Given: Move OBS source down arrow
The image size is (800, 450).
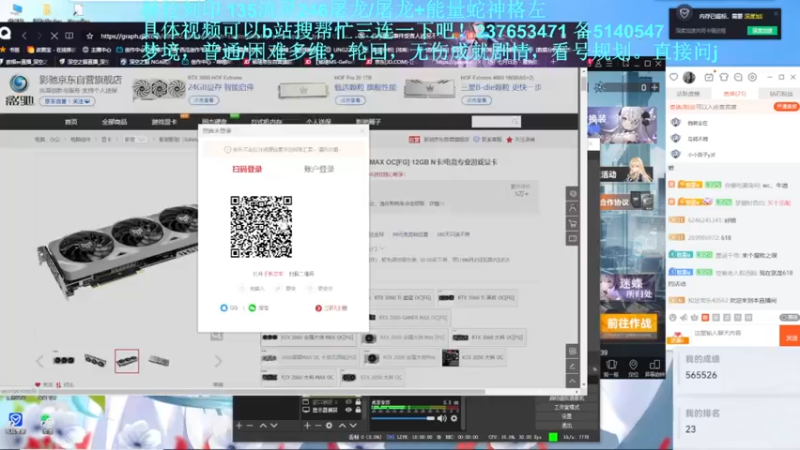Looking at the screenshot, I should tap(353, 425).
